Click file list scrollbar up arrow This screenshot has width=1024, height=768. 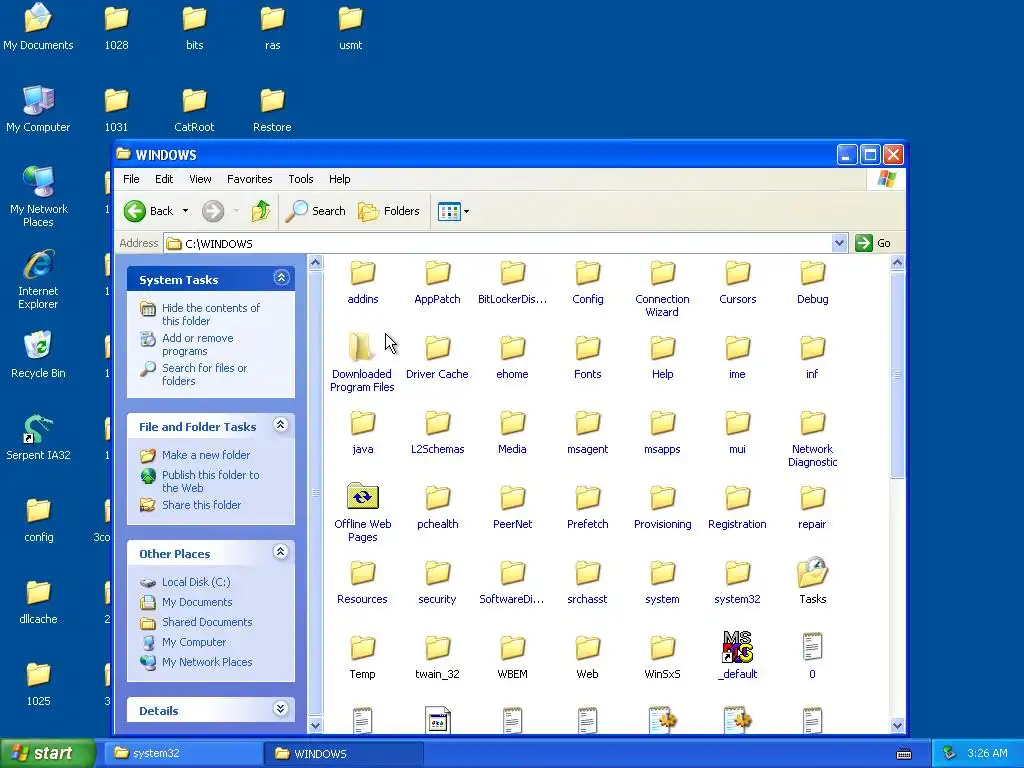(897, 263)
